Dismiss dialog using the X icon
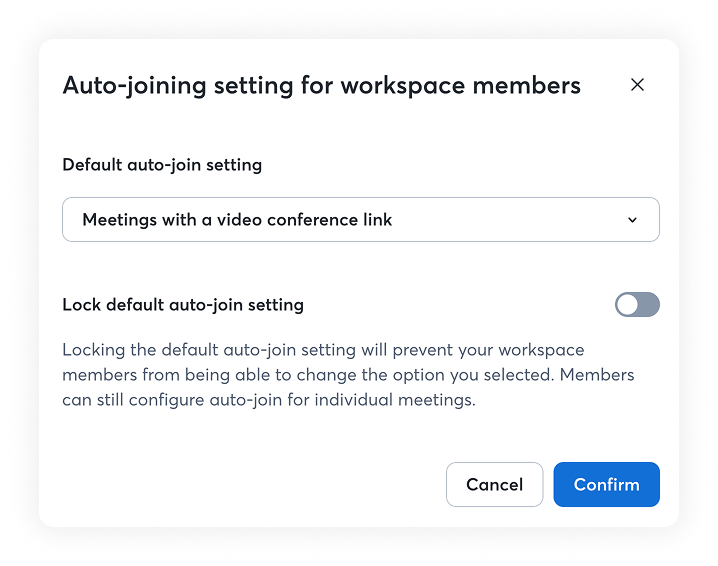This screenshot has height=566, width=718. (x=637, y=85)
